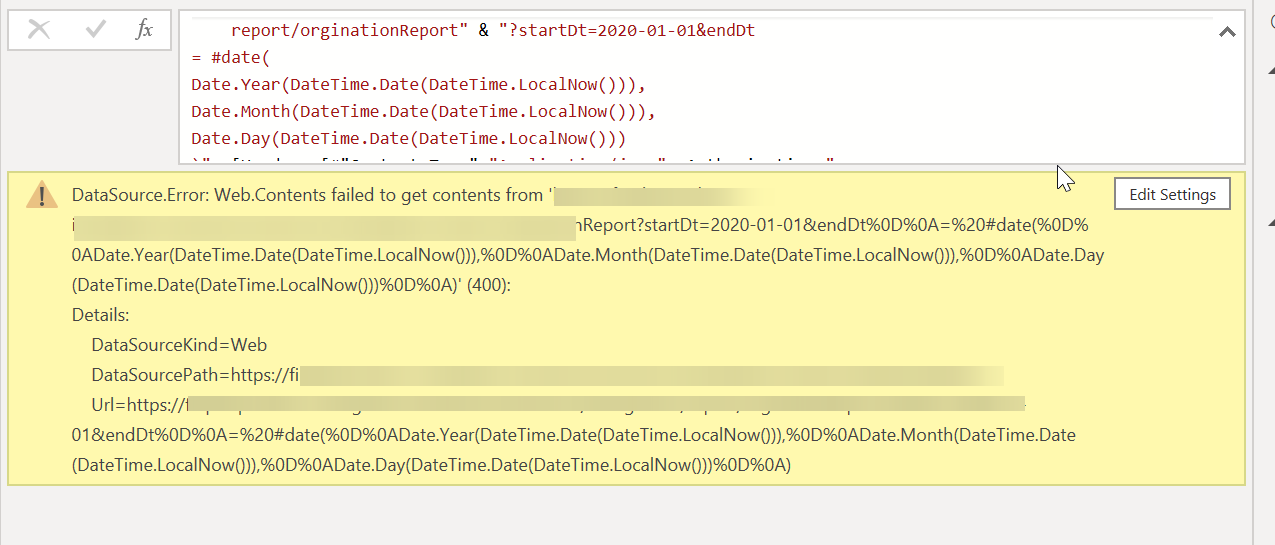Click the 'Url=https' detail line

coord(558,405)
